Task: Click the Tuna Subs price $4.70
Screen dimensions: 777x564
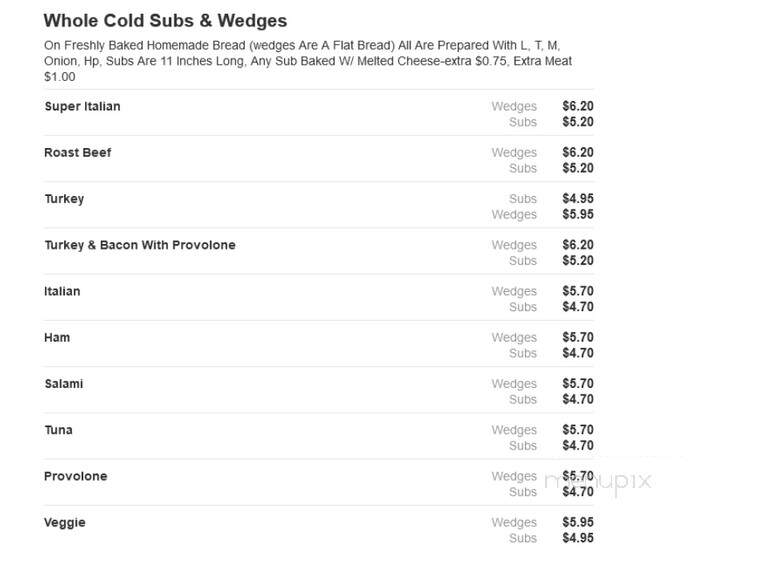Action: point(578,446)
